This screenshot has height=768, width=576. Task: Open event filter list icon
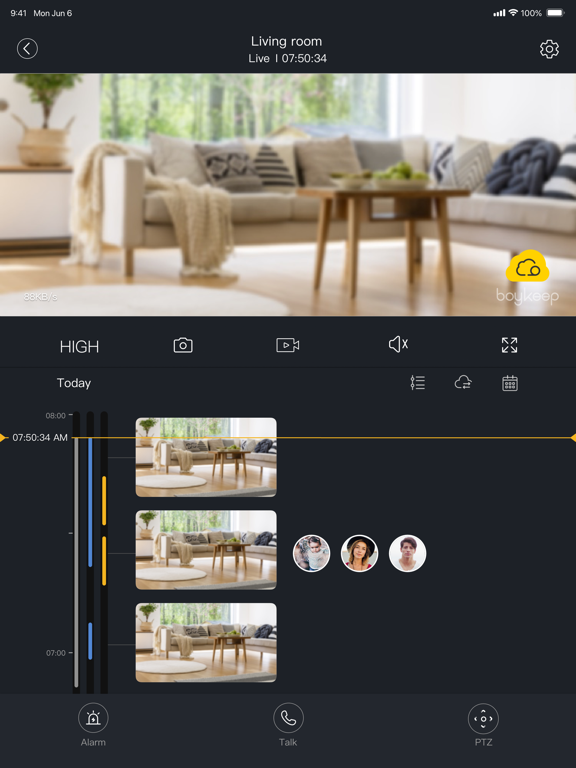tap(418, 383)
